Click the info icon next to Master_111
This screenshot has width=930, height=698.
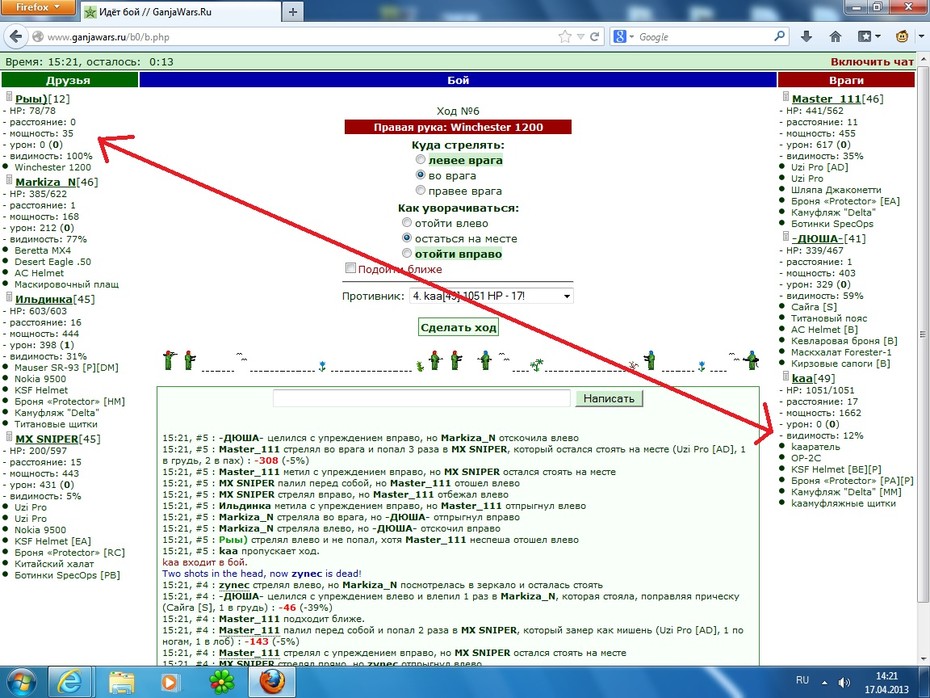pos(786,97)
